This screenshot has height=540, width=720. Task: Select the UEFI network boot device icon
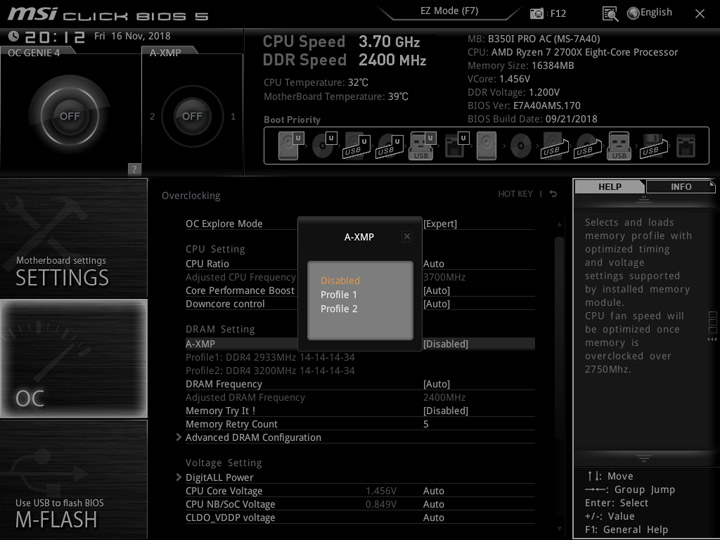tap(456, 145)
